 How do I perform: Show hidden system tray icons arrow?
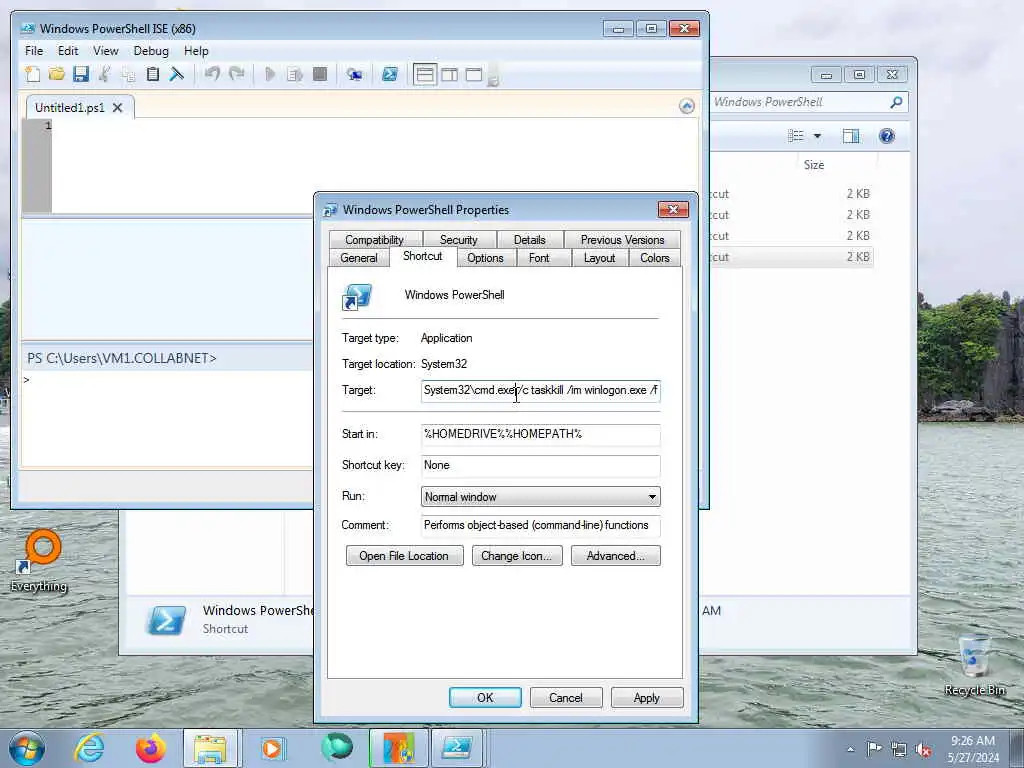[x=850, y=750]
